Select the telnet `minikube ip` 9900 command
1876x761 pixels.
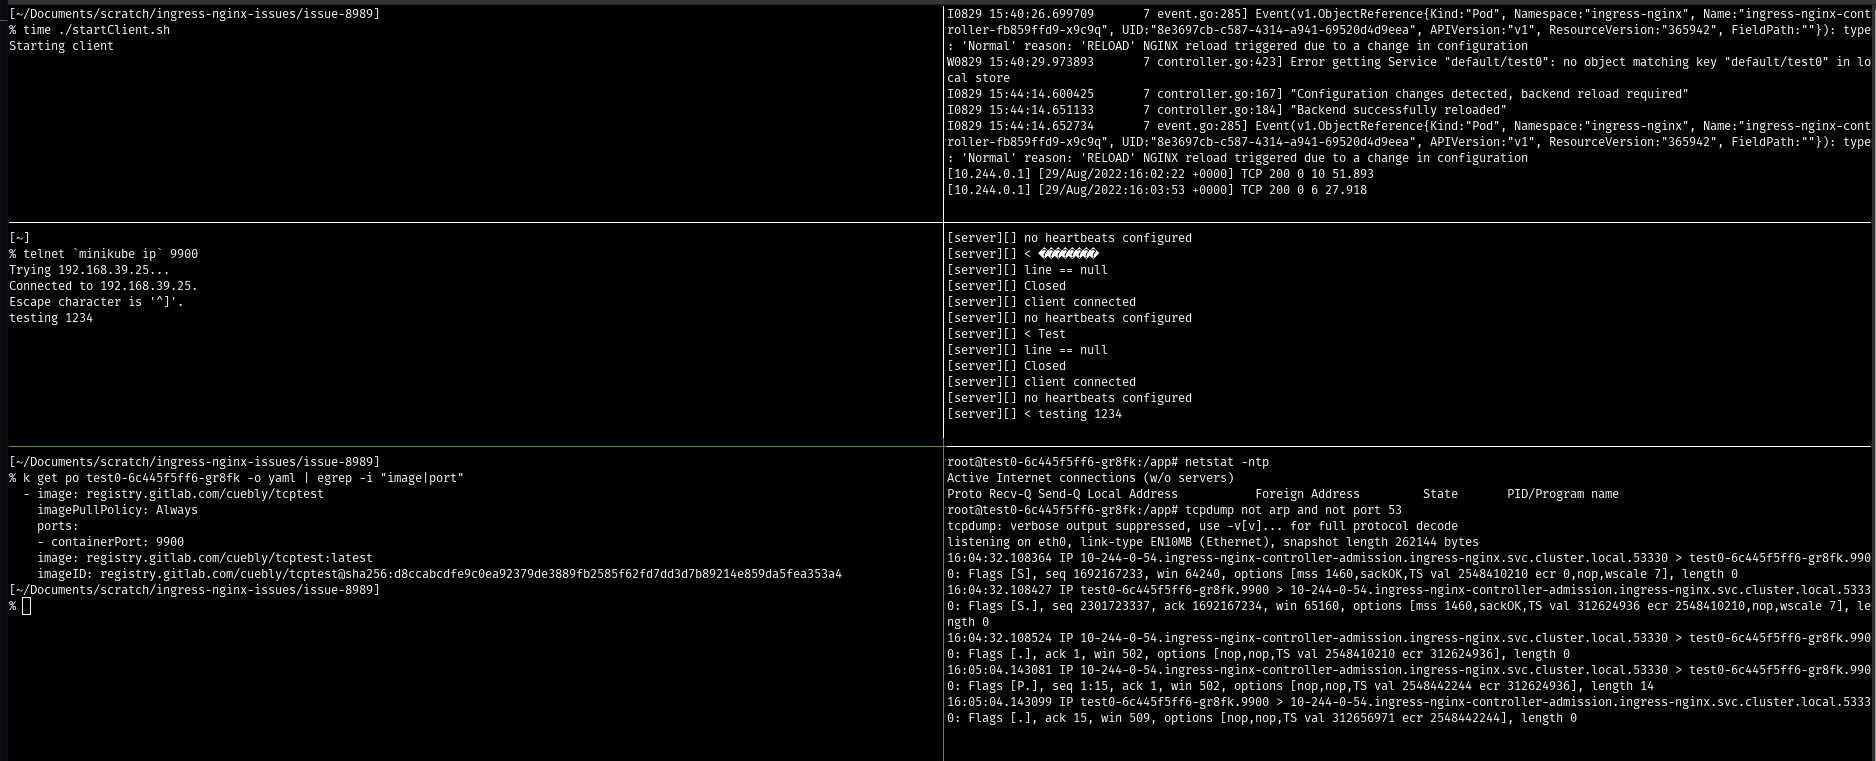pos(103,254)
